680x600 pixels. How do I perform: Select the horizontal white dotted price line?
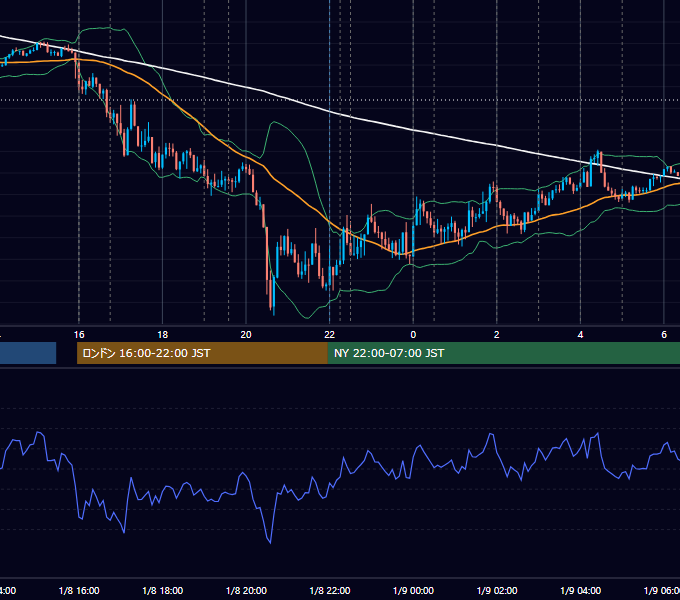point(340,100)
